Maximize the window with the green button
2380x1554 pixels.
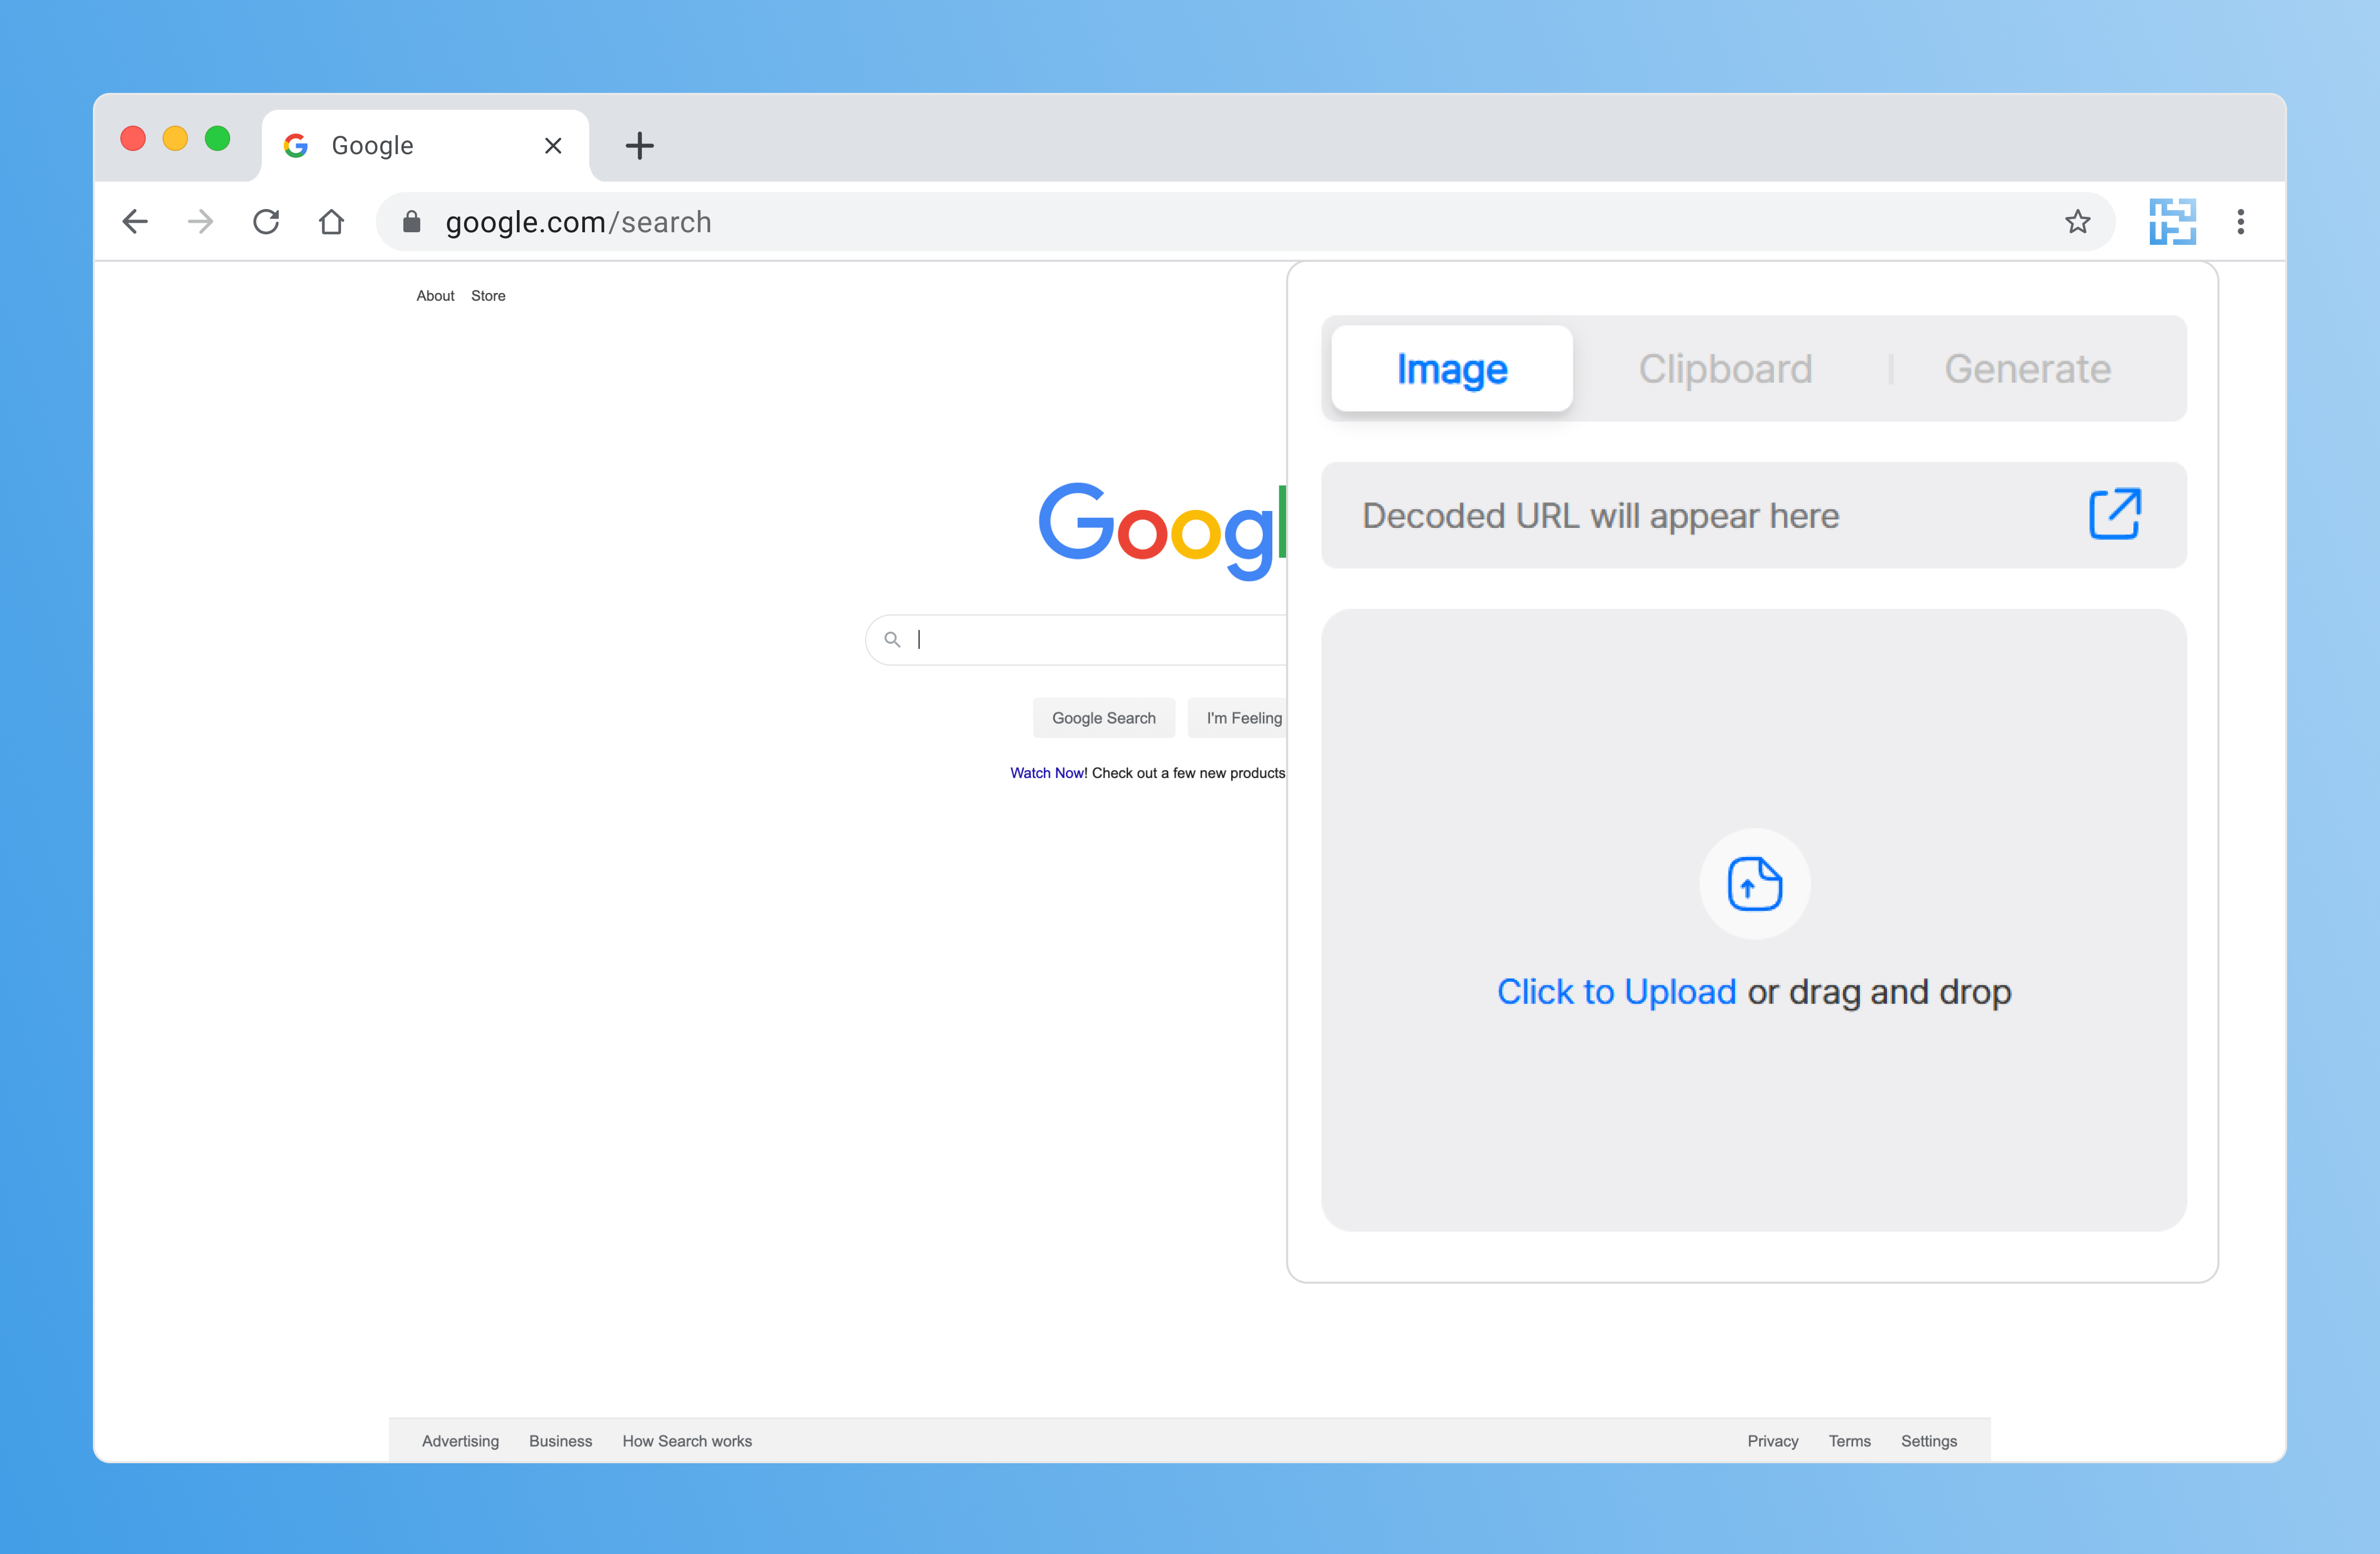click(x=217, y=138)
